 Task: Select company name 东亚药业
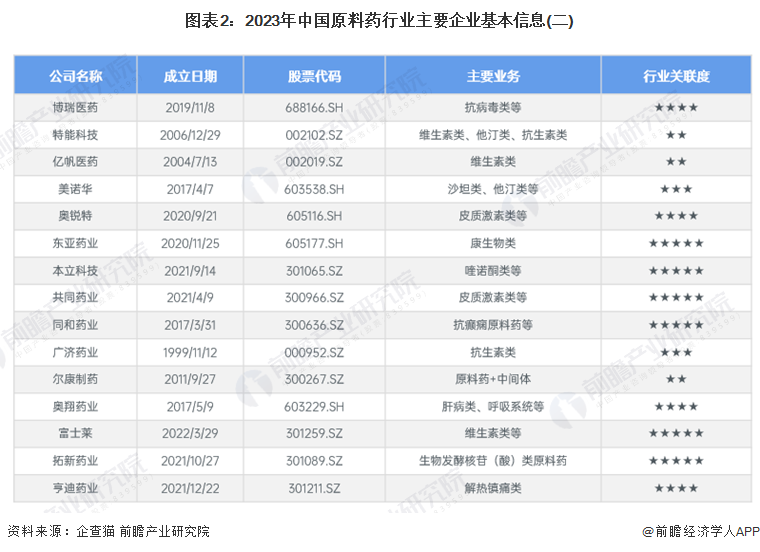pos(75,243)
